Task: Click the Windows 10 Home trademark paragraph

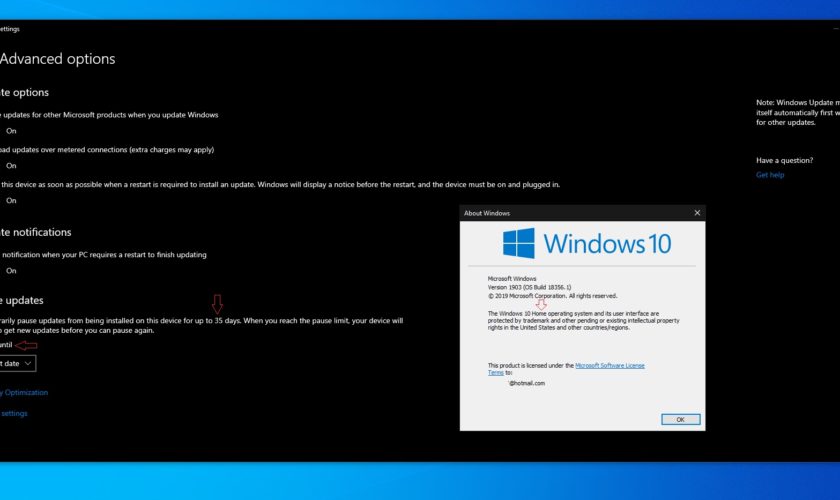Action: coord(583,320)
